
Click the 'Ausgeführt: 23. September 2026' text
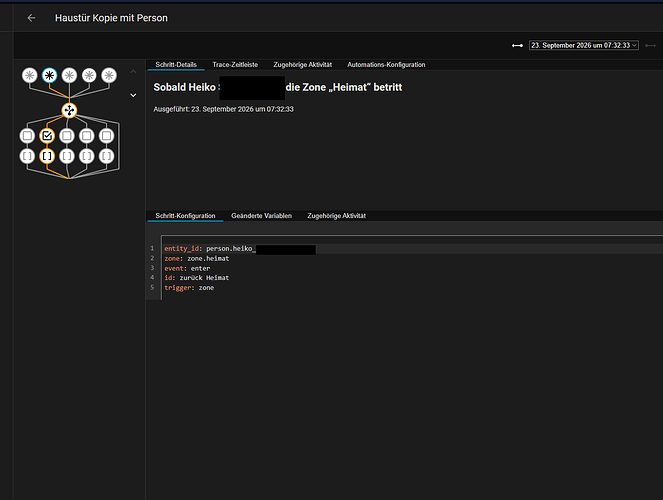click(x=223, y=109)
